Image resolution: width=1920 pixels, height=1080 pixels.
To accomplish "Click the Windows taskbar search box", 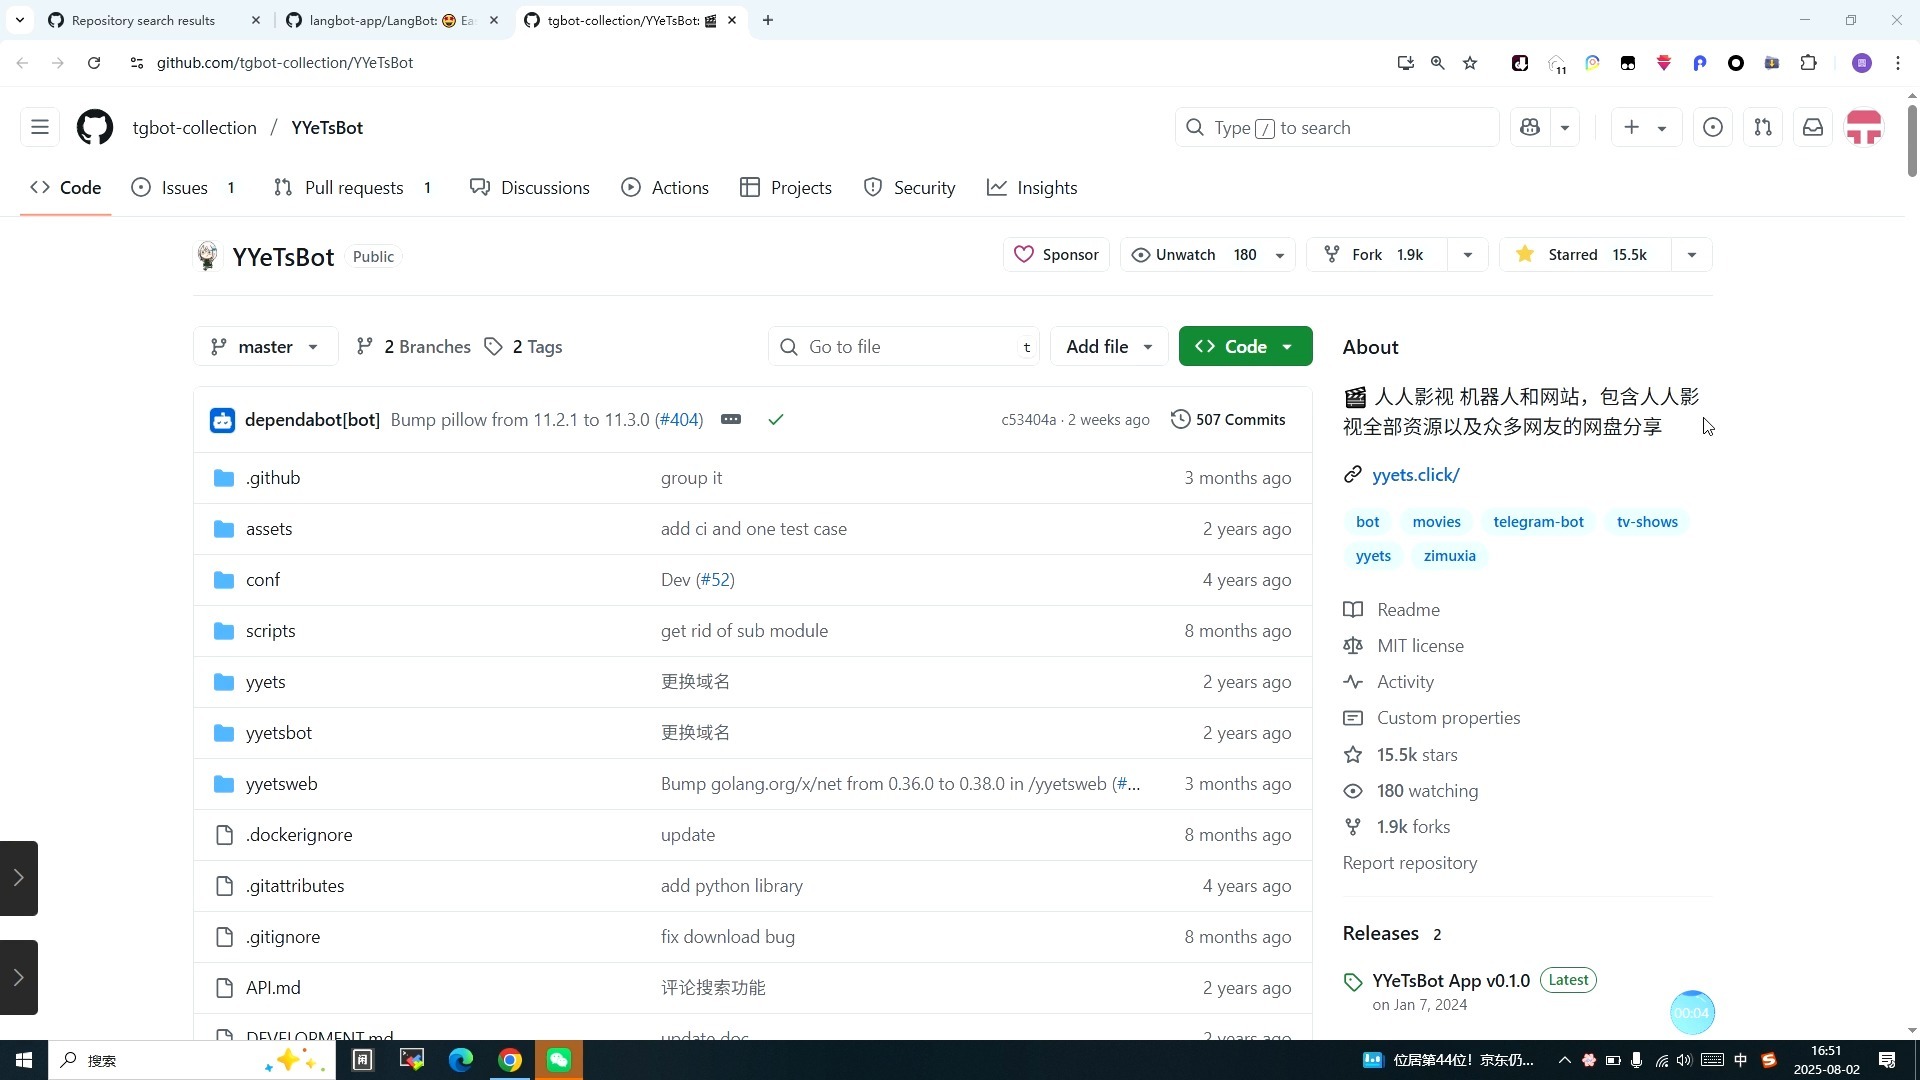I will (x=190, y=1060).
